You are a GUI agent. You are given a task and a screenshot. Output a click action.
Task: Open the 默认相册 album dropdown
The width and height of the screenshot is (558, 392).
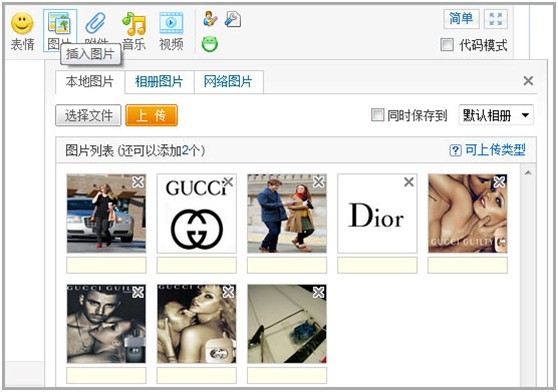point(496,115)
